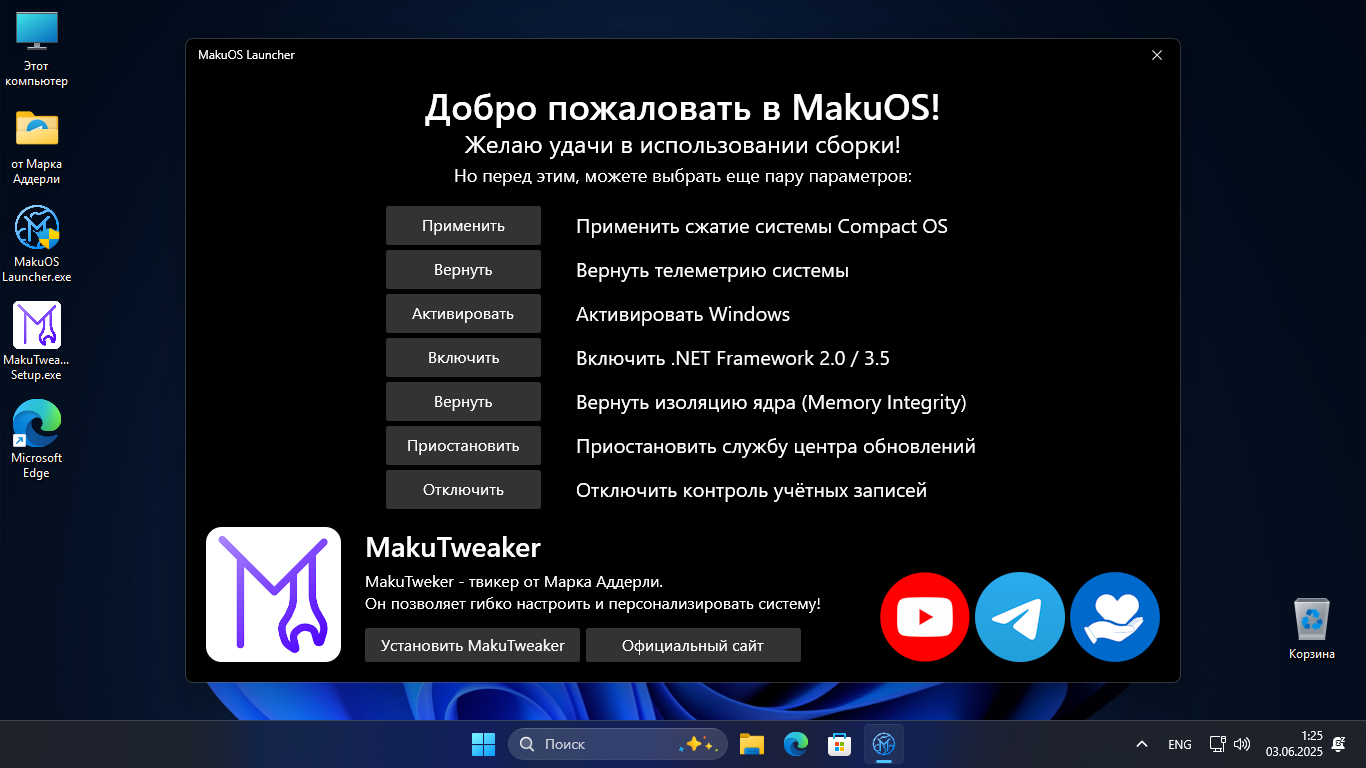Click the large MakuTweaker wrench logo
The height and width of the screenshot is (768, 1366).
click(273, 594)
